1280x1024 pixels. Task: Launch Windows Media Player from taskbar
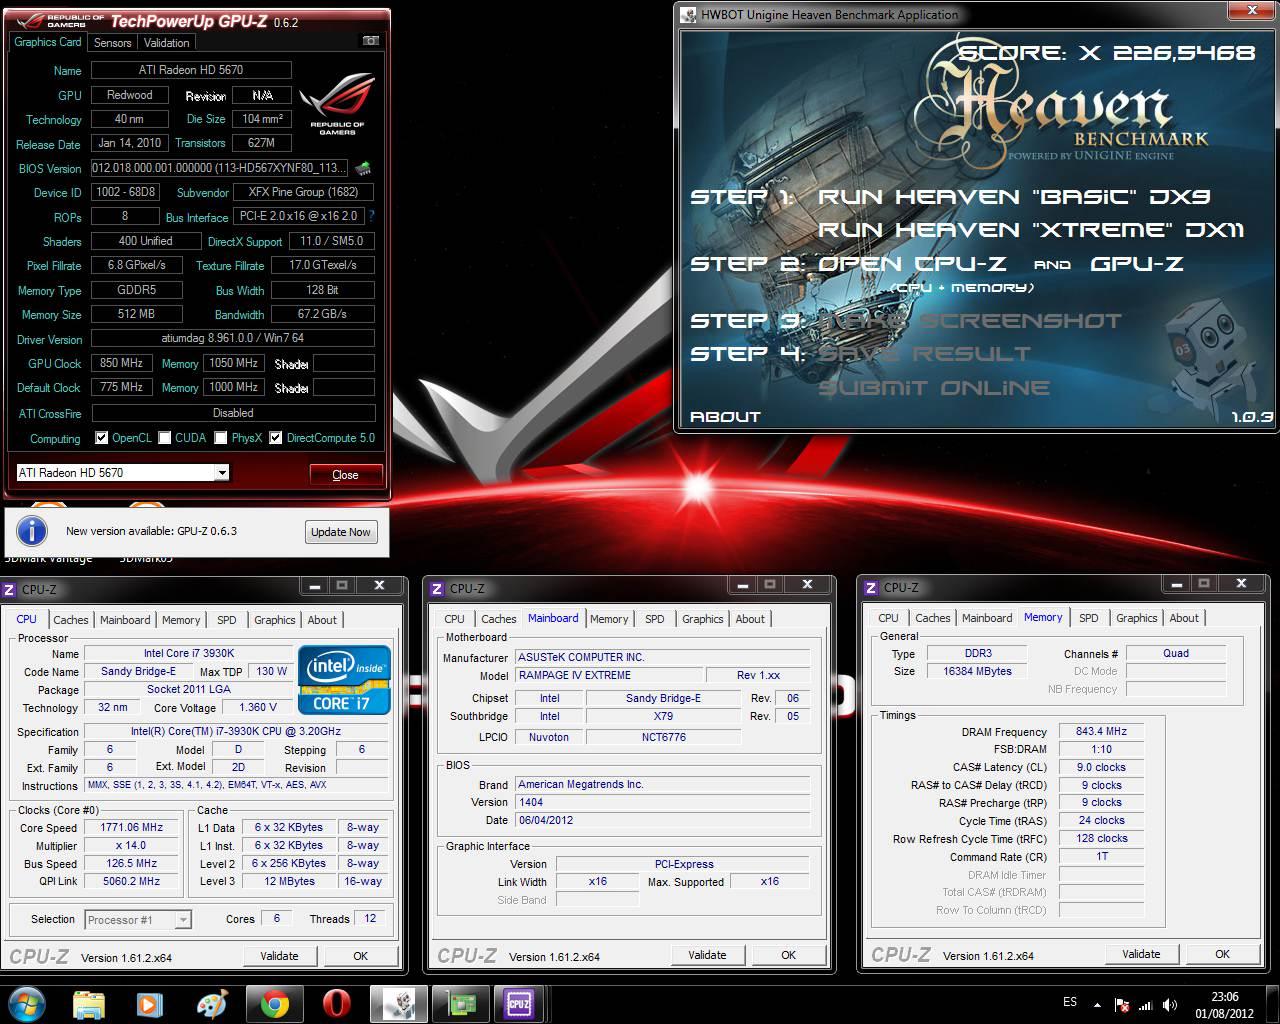coord(150,1003)
